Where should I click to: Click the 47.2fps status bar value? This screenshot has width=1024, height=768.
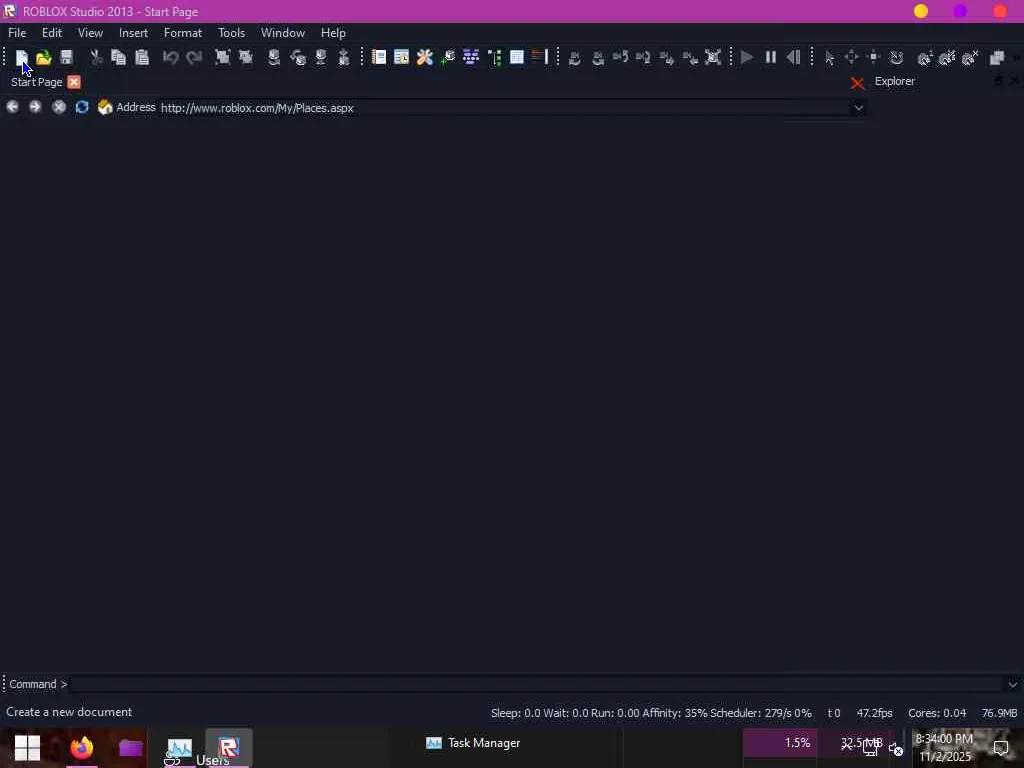874,713
